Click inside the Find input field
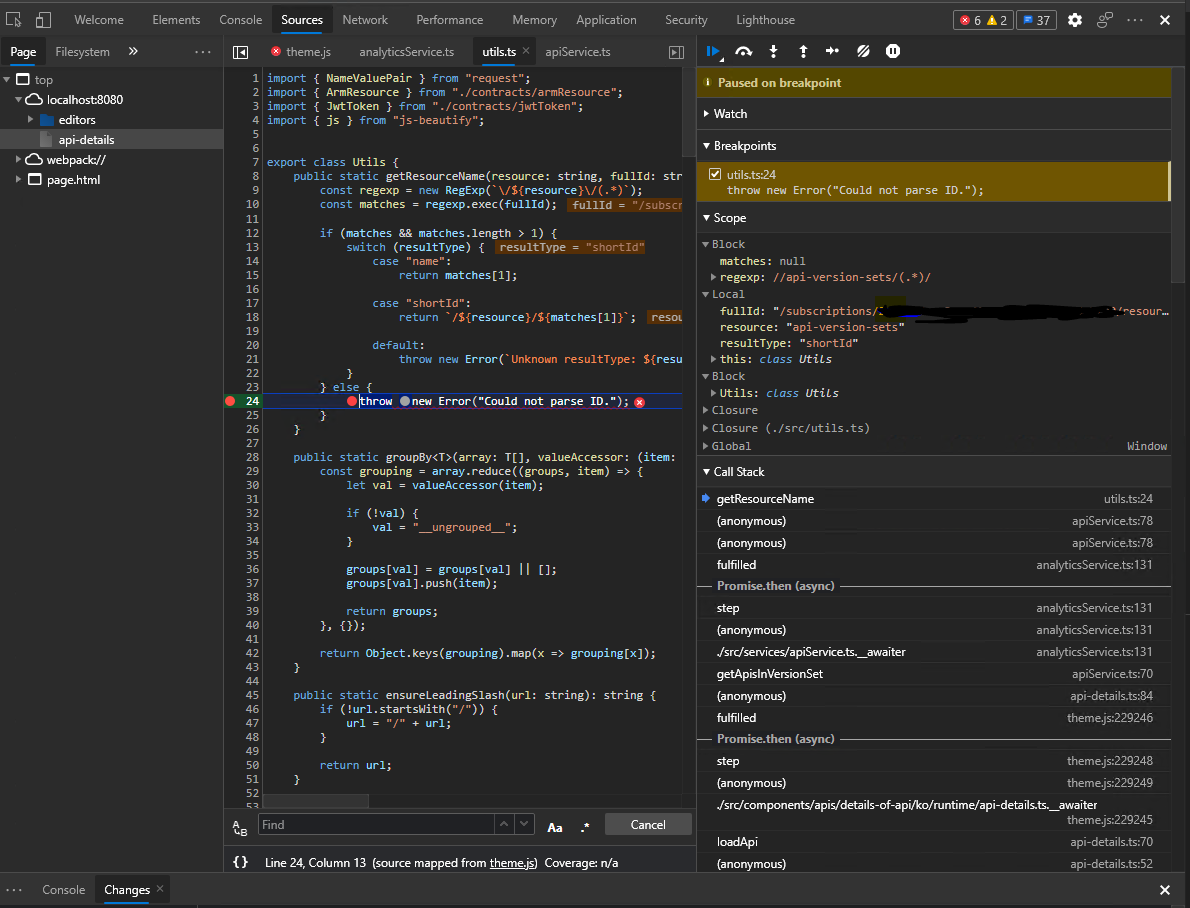This screenshot has height=908, width=1190. coord(376,824)
